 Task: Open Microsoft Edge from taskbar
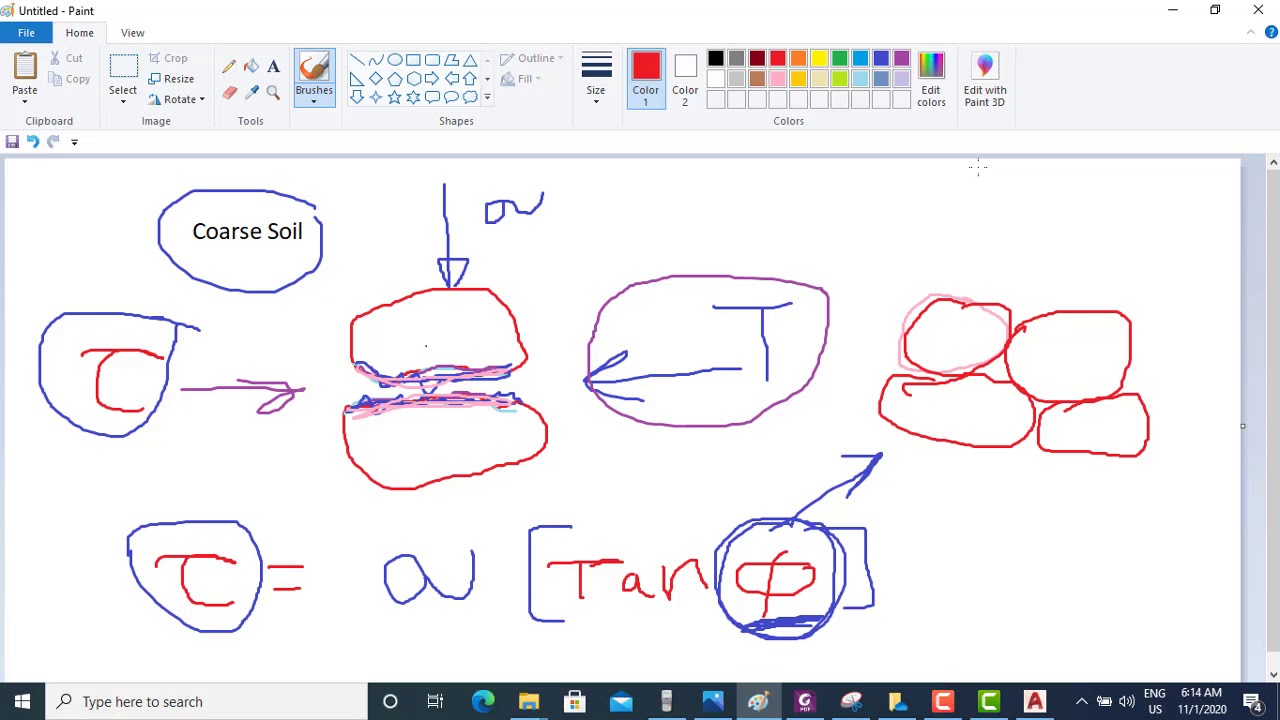tap(483, 702)
